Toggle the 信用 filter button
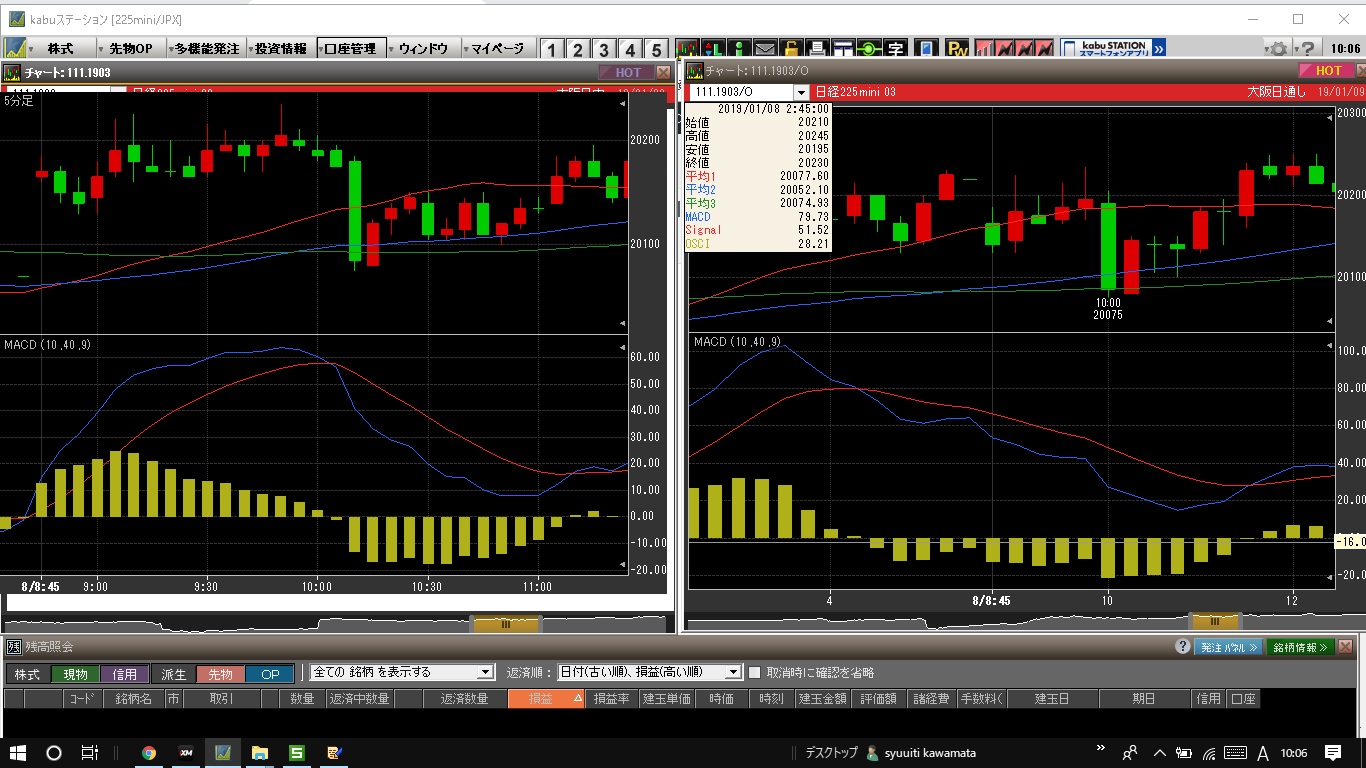1366x768 pixels. click(125, 674)
